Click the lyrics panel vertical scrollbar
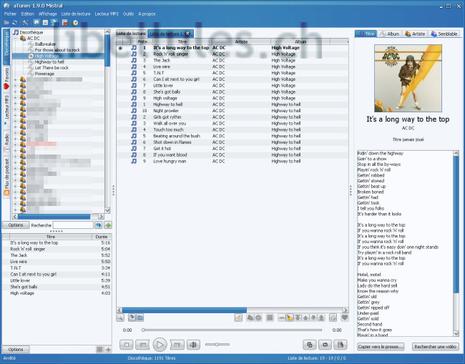 pos(456,243)
